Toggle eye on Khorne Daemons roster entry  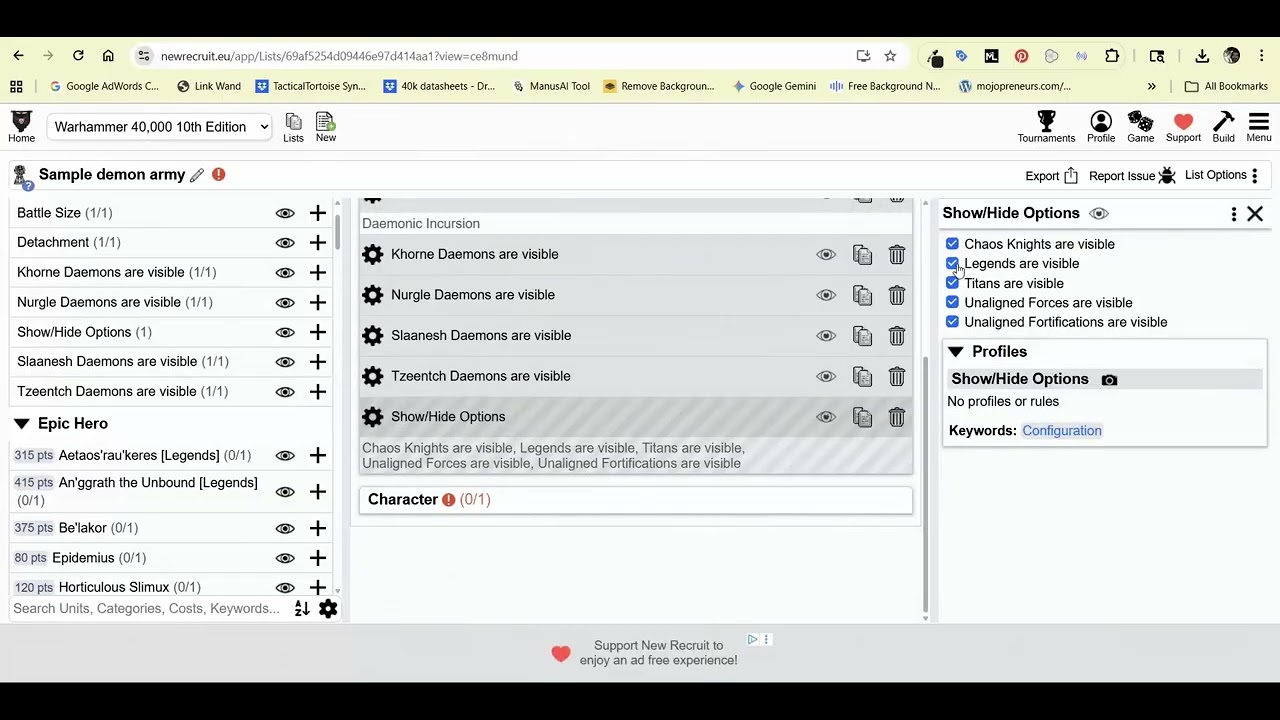826,255
